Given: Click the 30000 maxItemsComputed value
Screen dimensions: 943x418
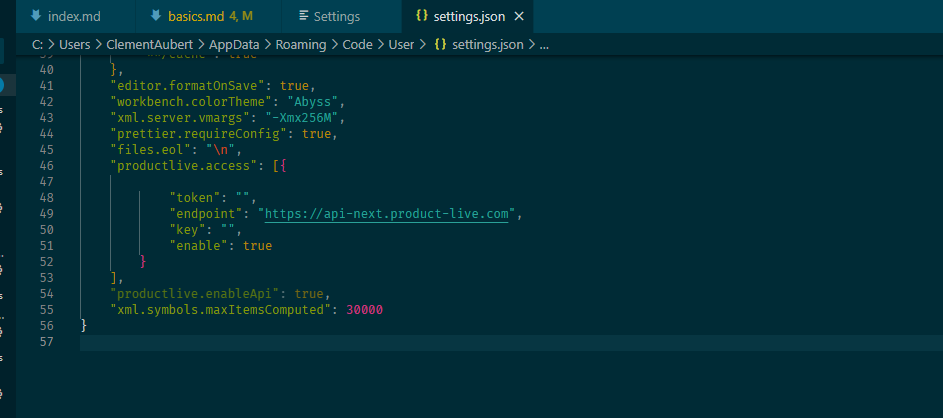Looking at the screenshot, I should pyautogui.click(x=364, y=310).
